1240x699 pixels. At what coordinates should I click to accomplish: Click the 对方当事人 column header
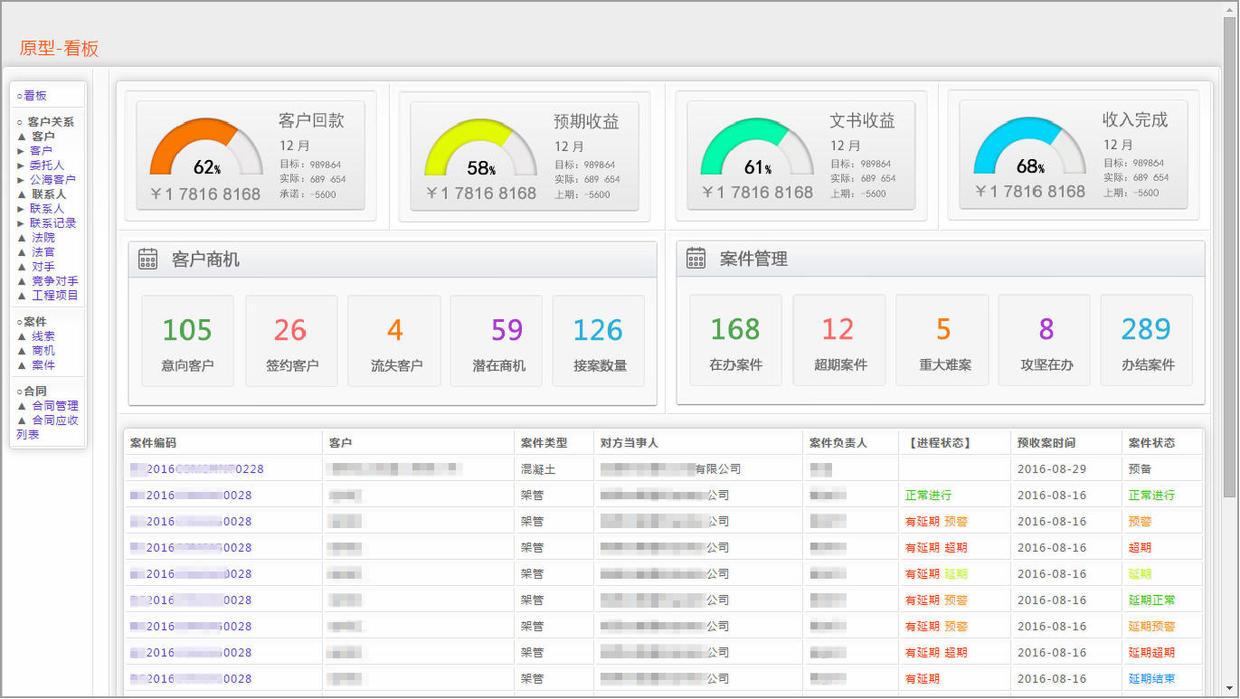pos(629,443)
